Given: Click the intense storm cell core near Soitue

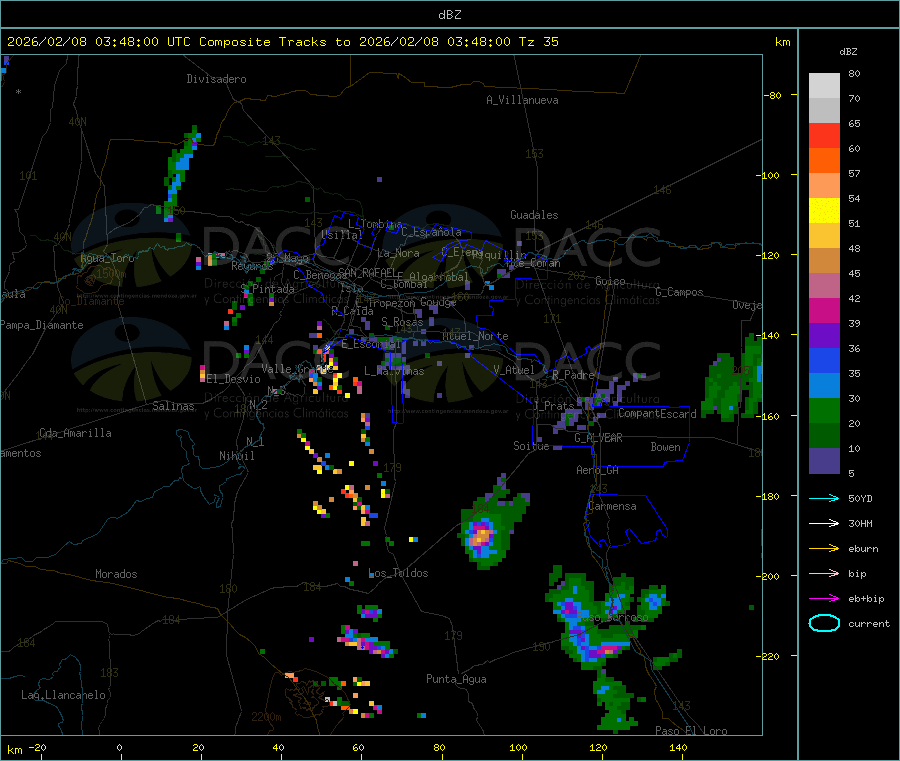Looking at the screenshot, I should pos(481,536).
